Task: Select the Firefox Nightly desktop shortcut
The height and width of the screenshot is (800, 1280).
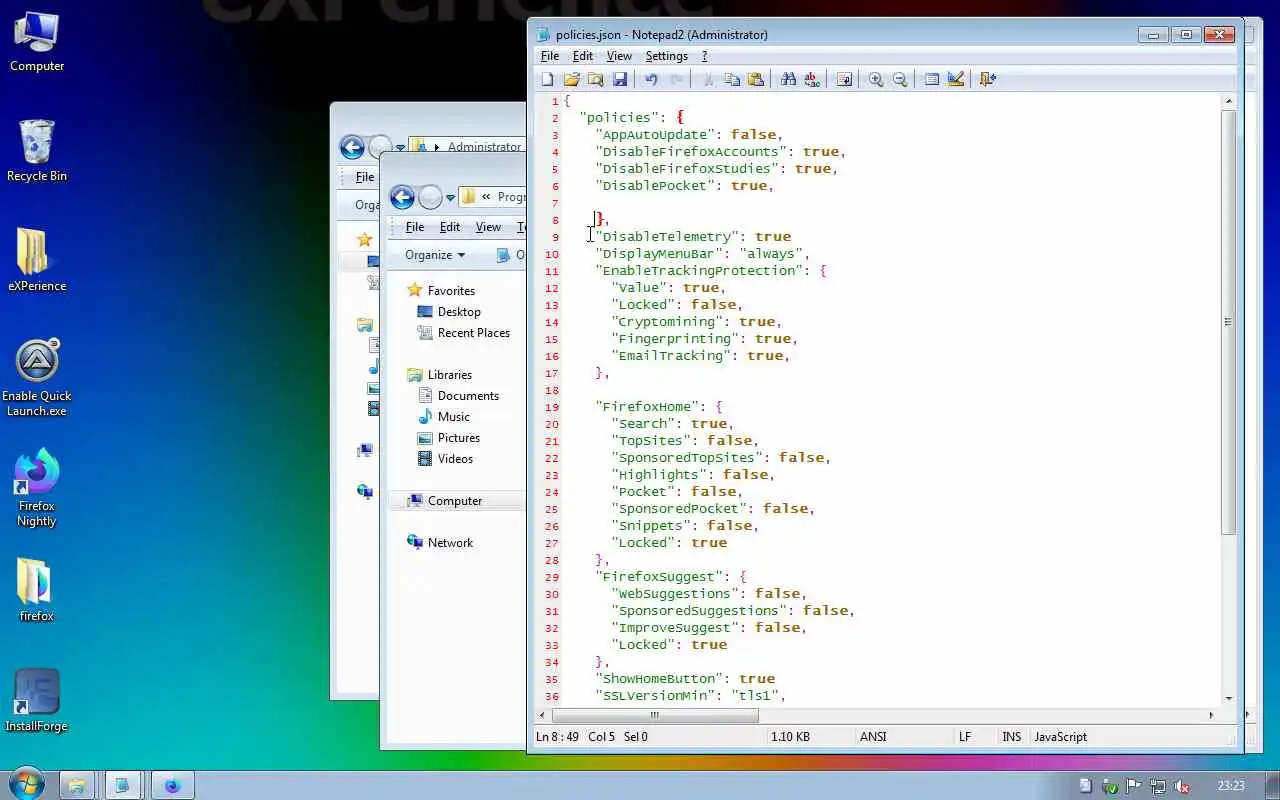Action: 37,488
